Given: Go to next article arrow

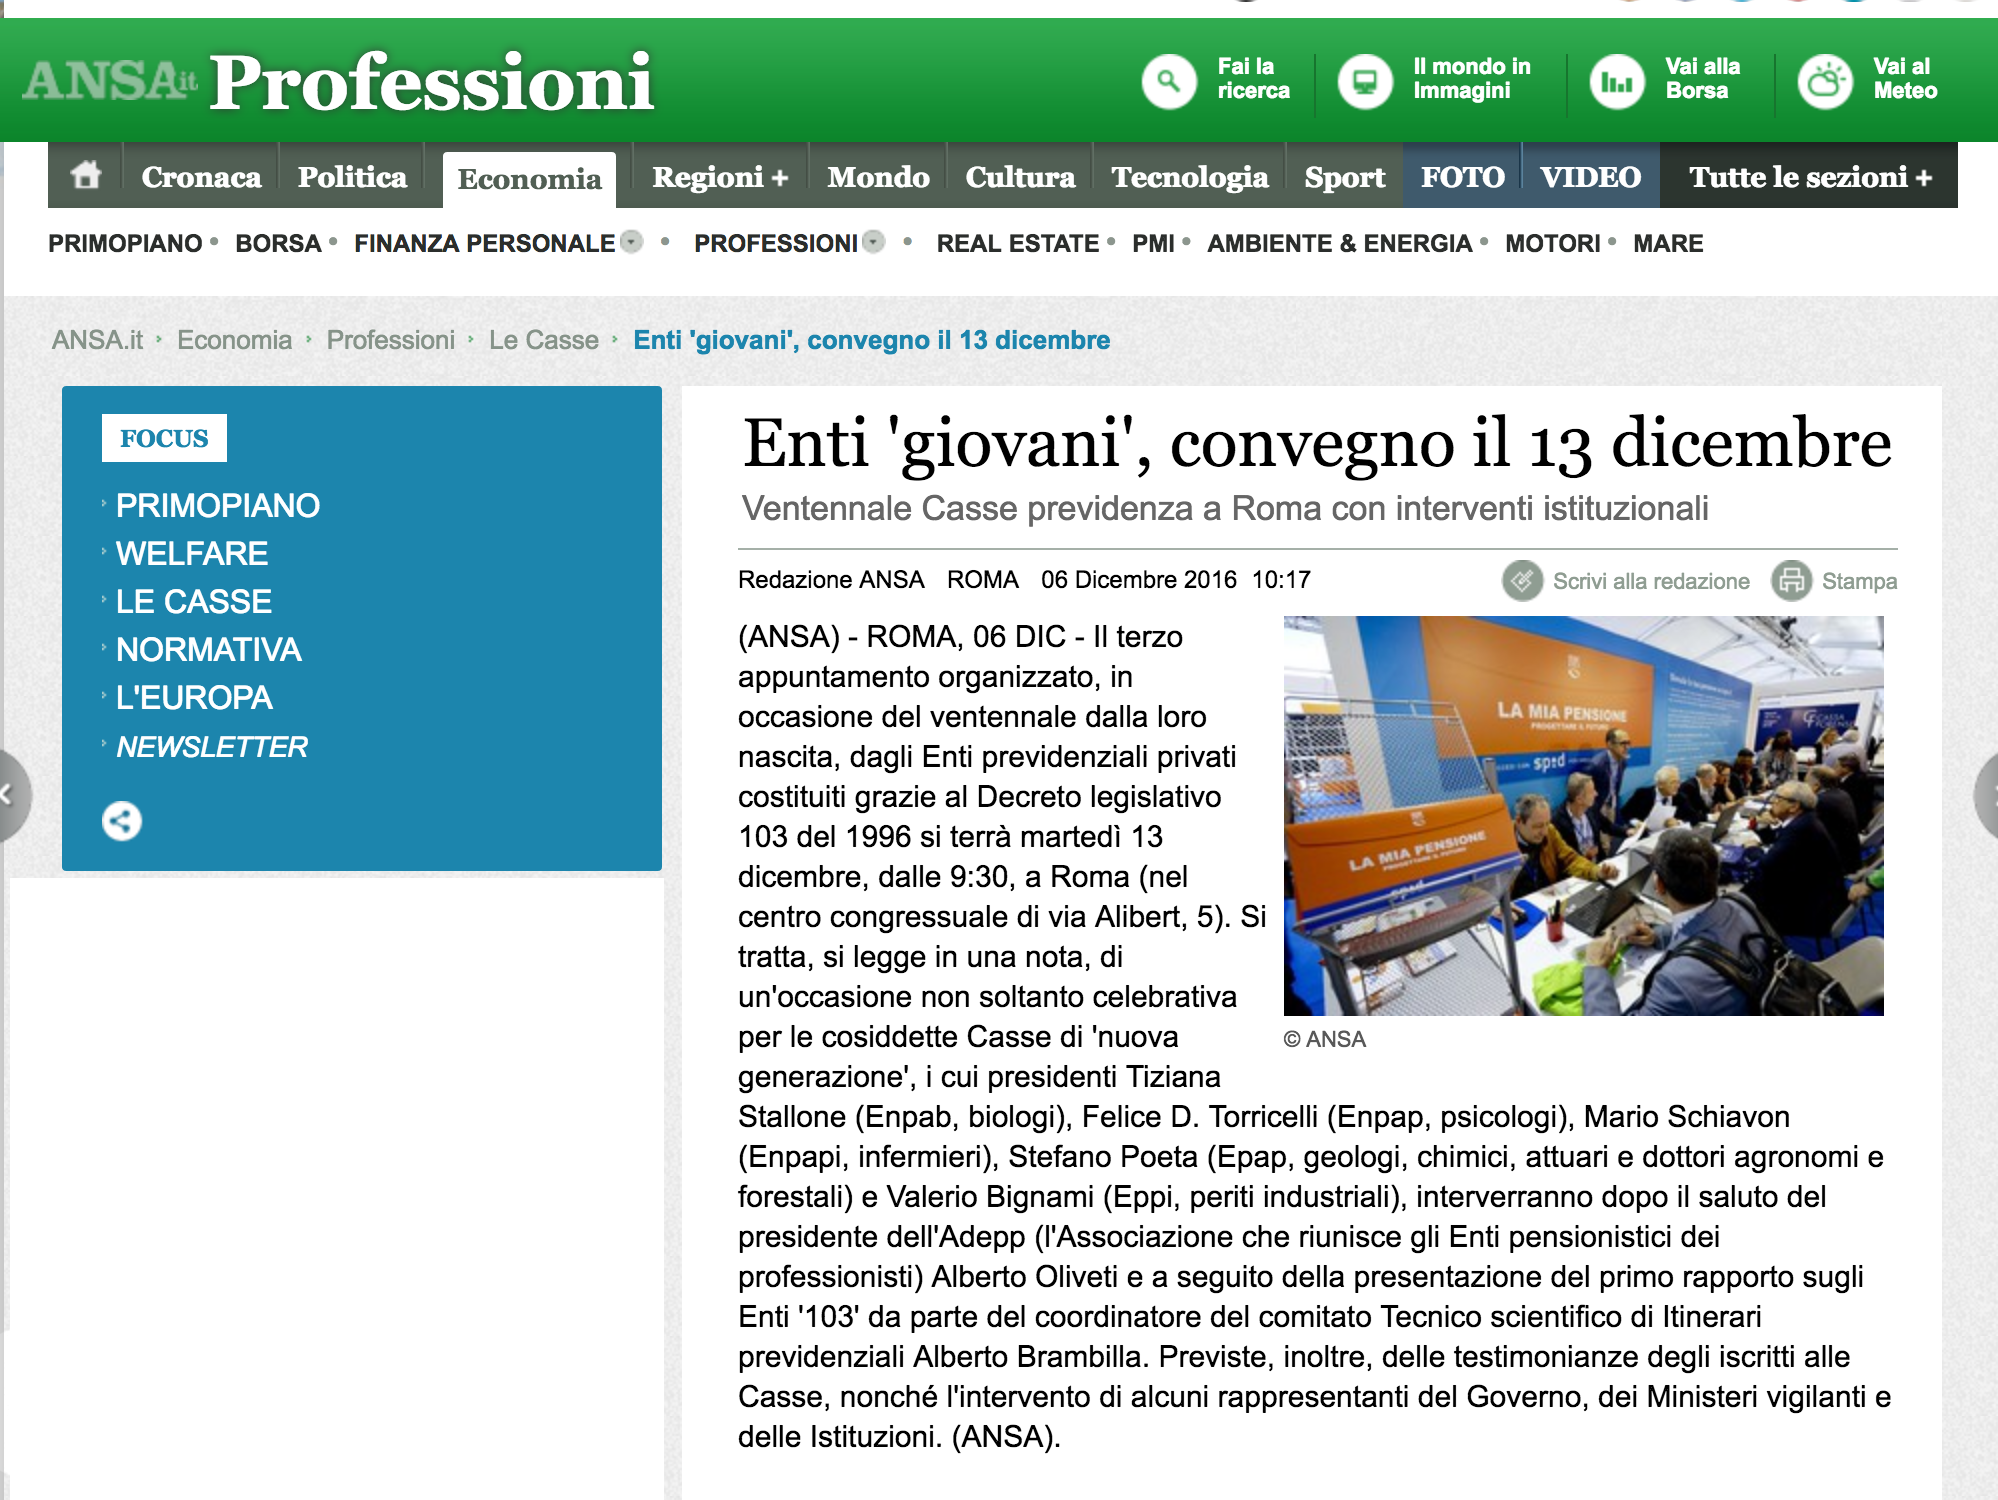Looking at the screenshot, I should (1987, 796).
